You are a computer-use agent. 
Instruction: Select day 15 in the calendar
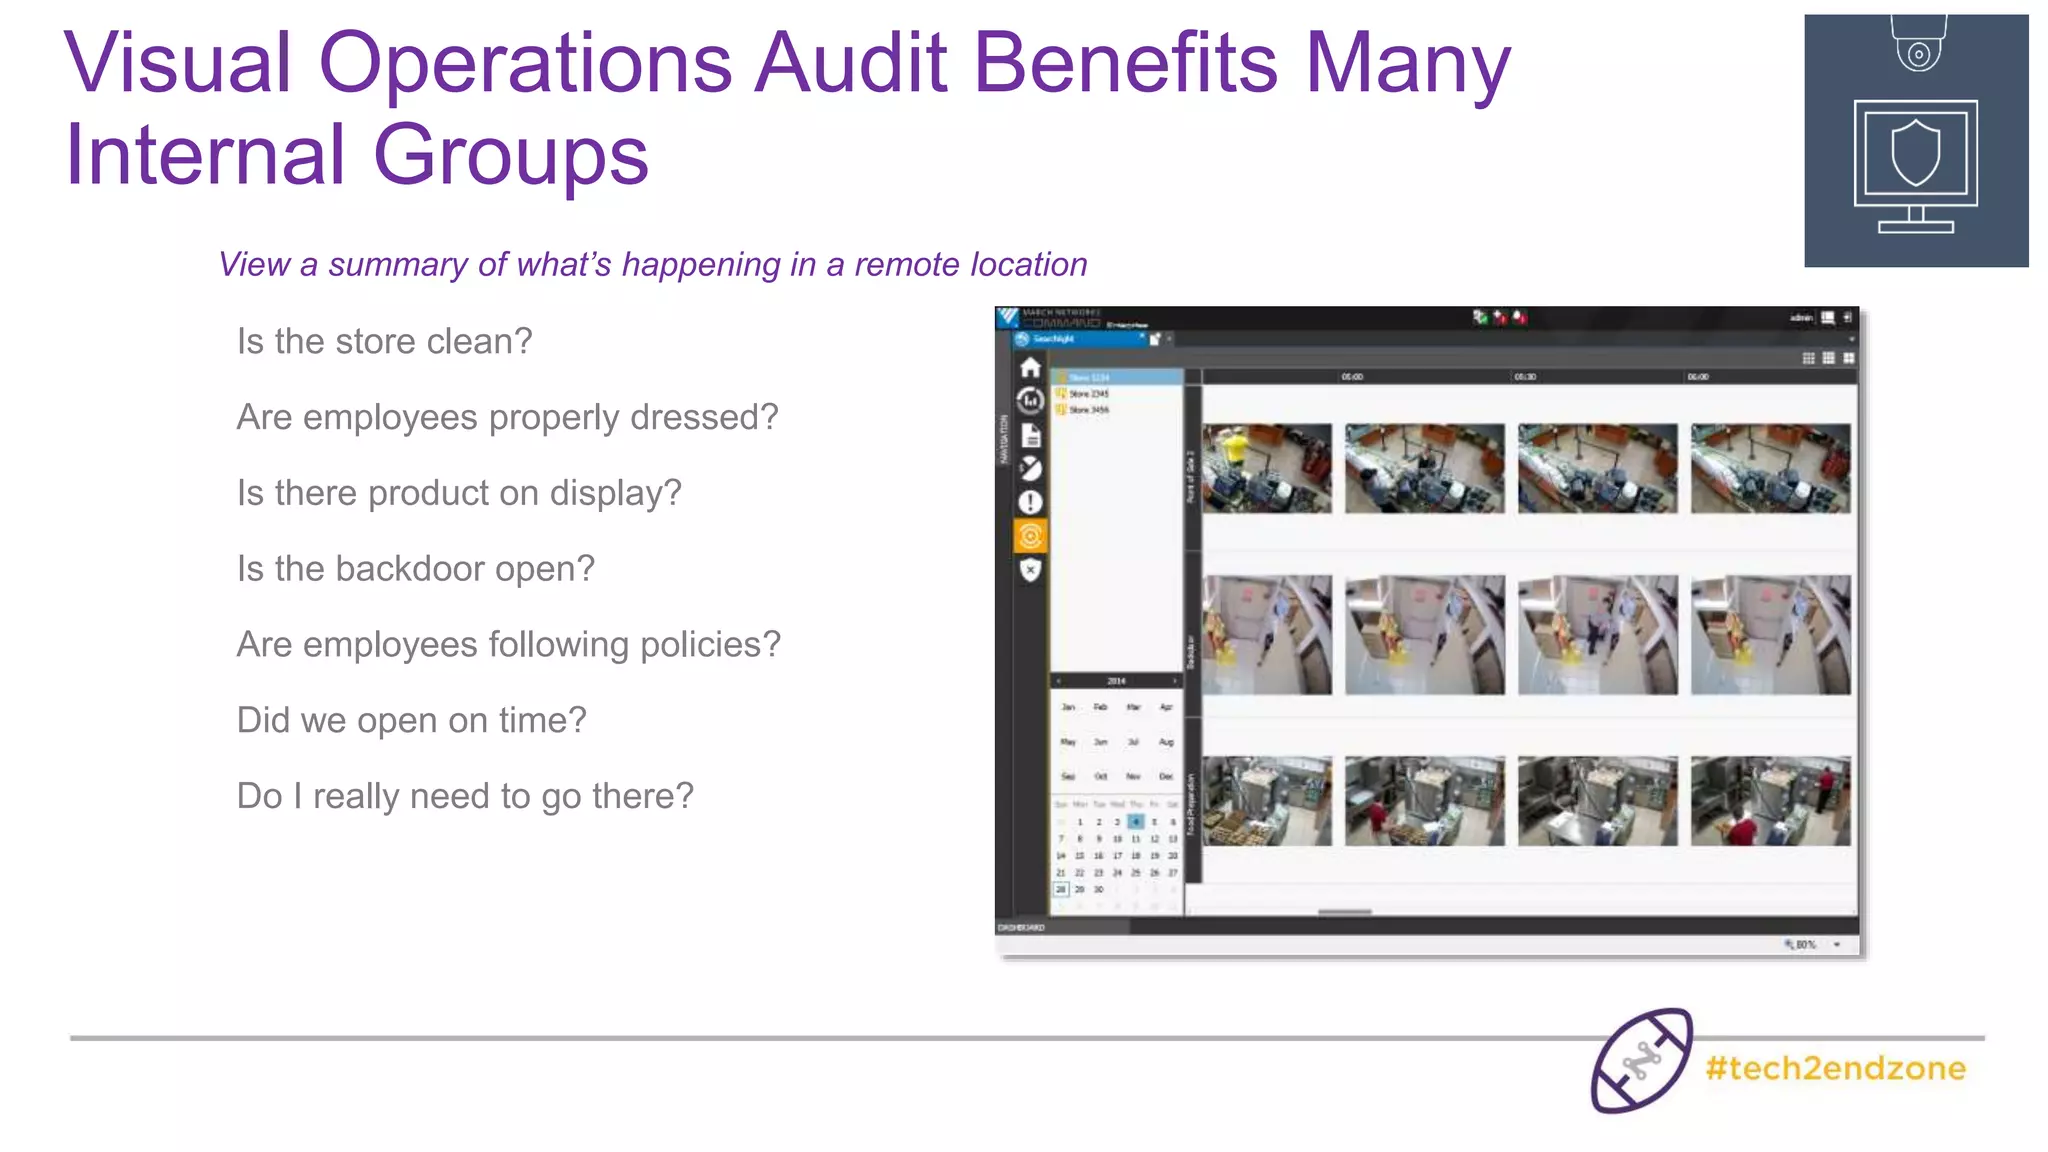pyautogui.click(x=1079, y=856)
